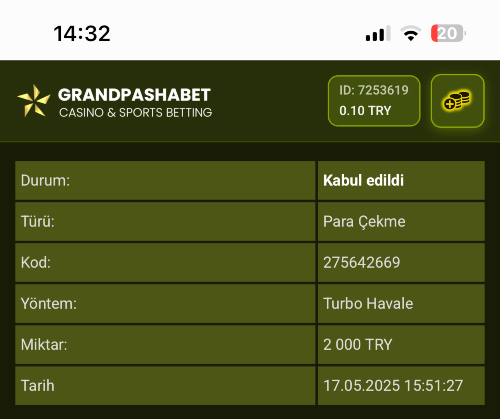This screenshot has width=500, height=419.
Task: Tap the 0.10 TRY balance text
Action: [x=365, y=111]
